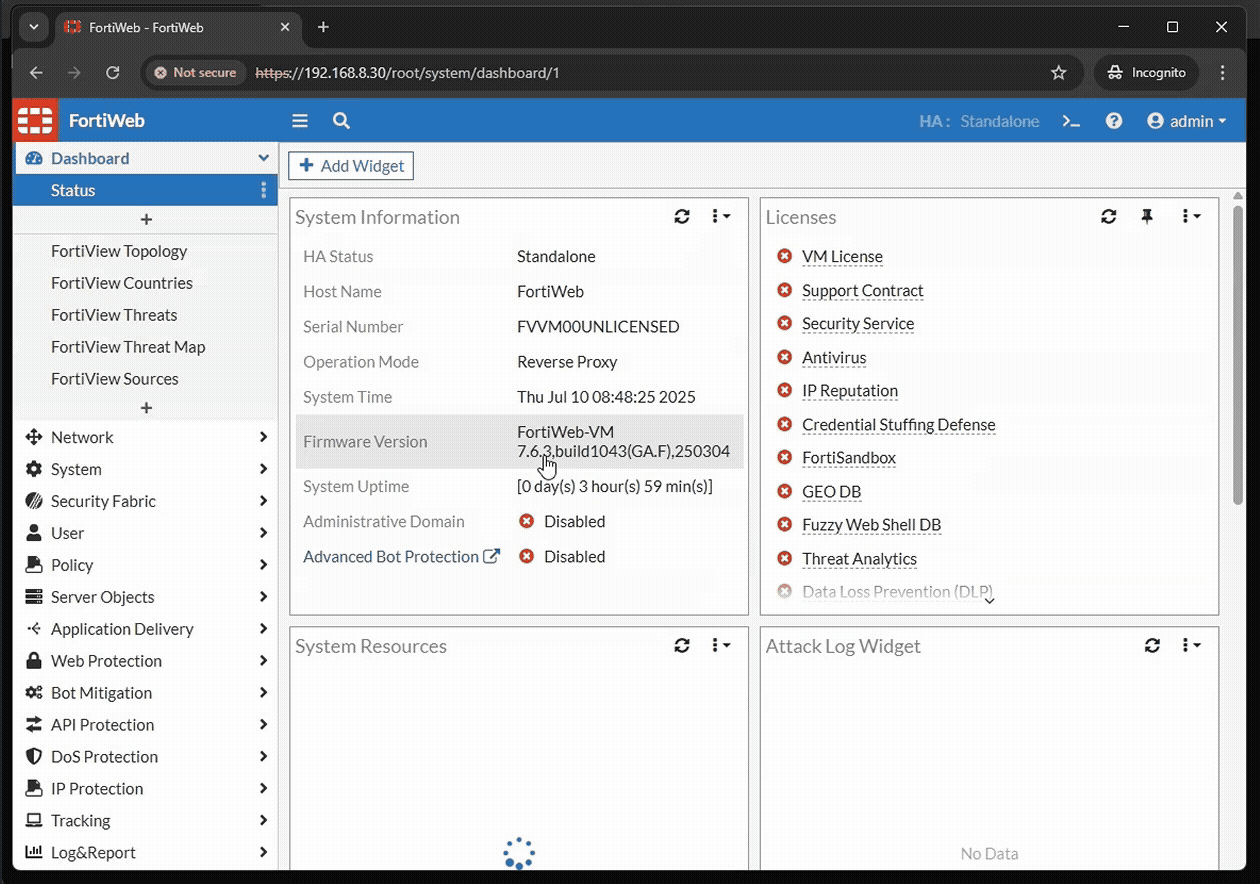
Task: Open Chrome three-dot menu
Action: click(1223, 73)
